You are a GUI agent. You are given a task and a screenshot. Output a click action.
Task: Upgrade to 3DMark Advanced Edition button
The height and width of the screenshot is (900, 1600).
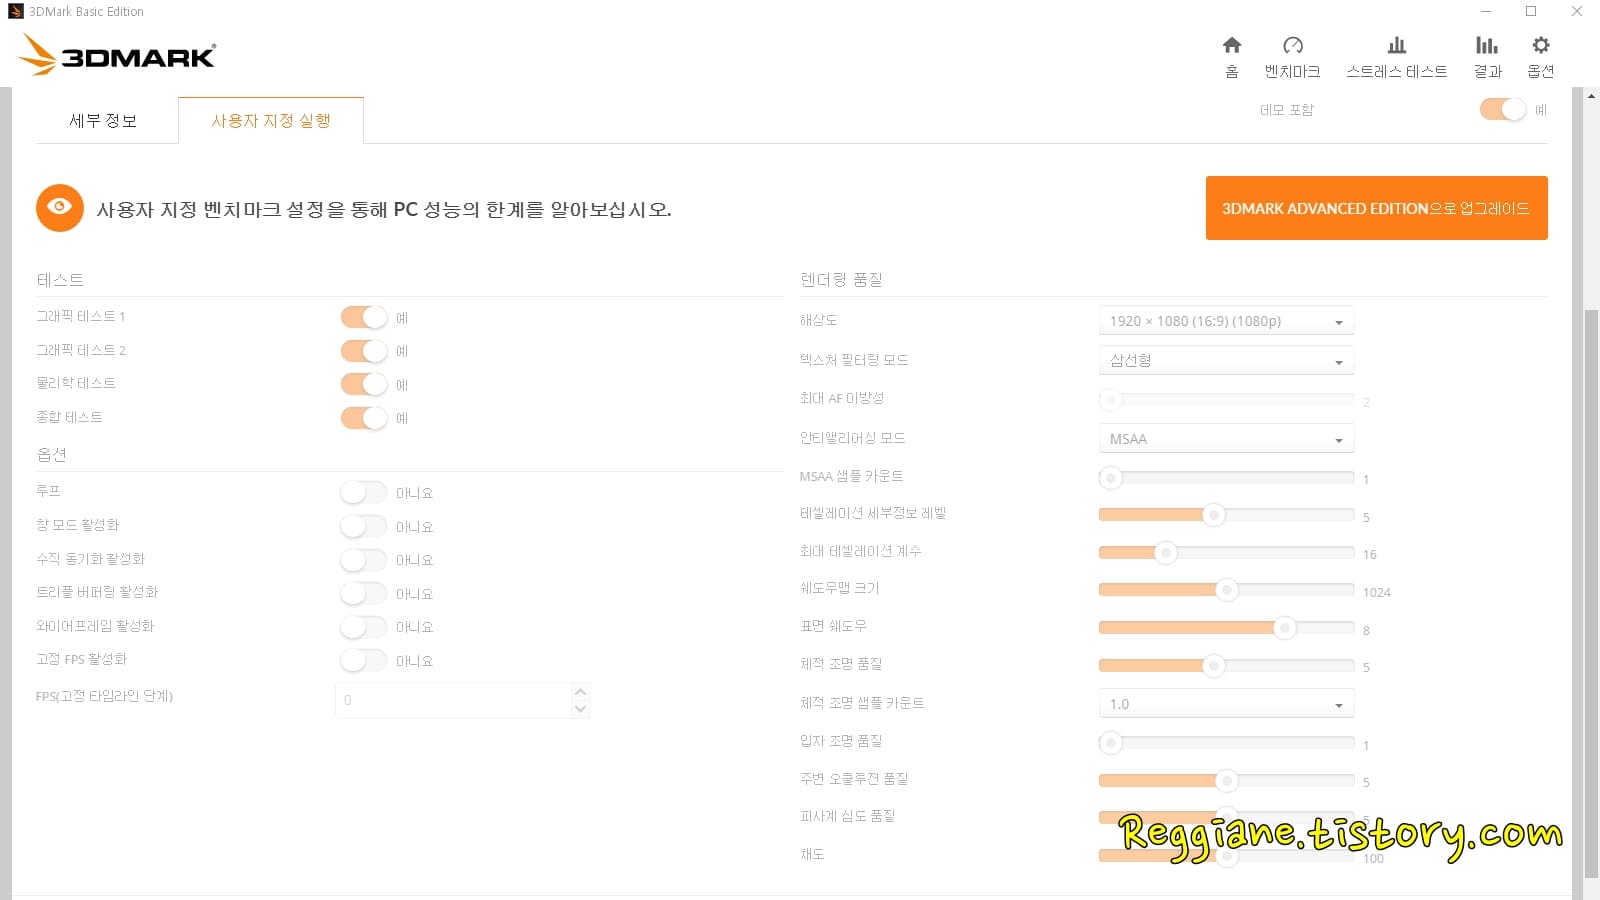tap(1376, 208)
